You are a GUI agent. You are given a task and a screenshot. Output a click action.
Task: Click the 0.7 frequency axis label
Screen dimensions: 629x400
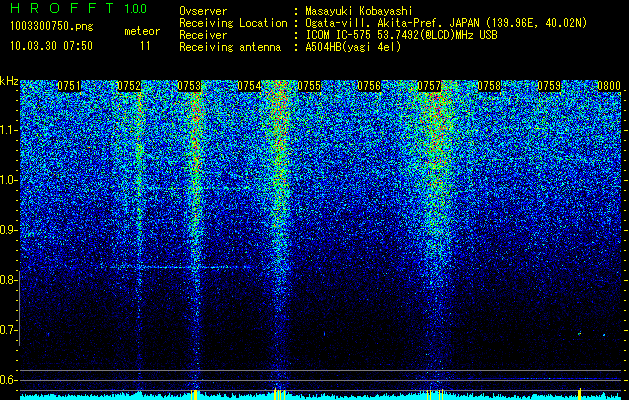7,330
